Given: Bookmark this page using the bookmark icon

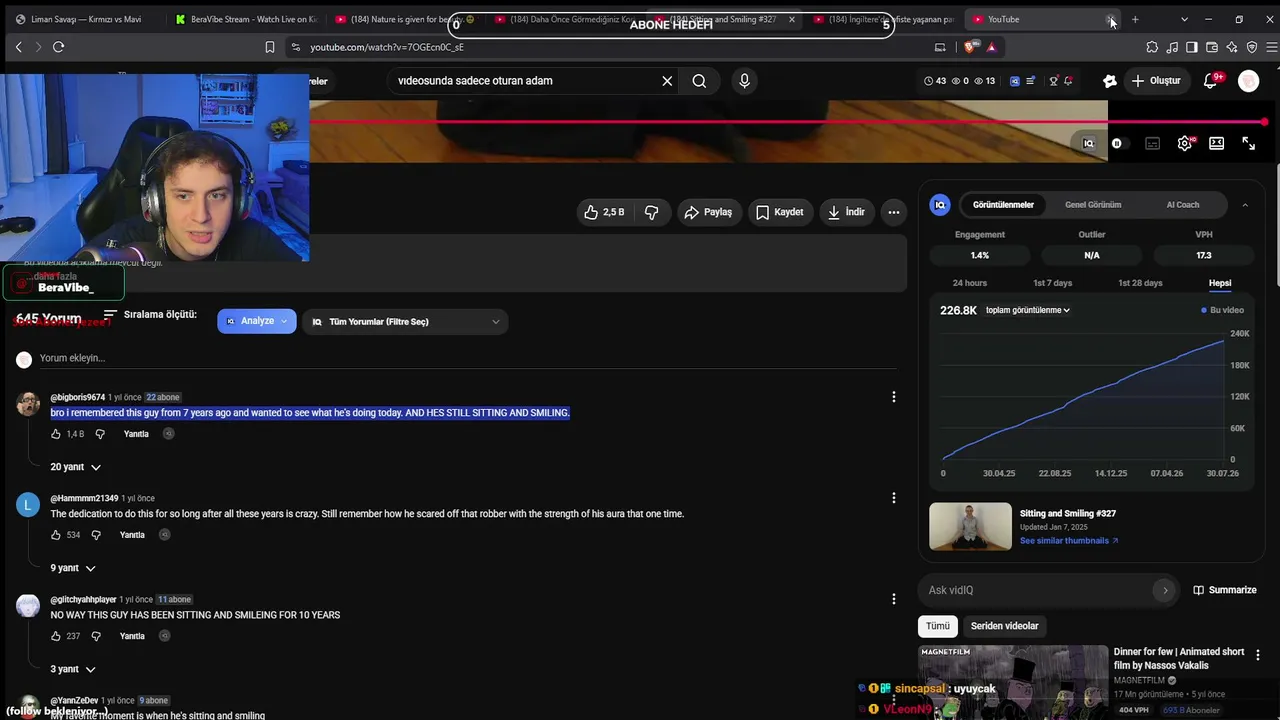Looking at the screenshot, I should pos(270,47).
